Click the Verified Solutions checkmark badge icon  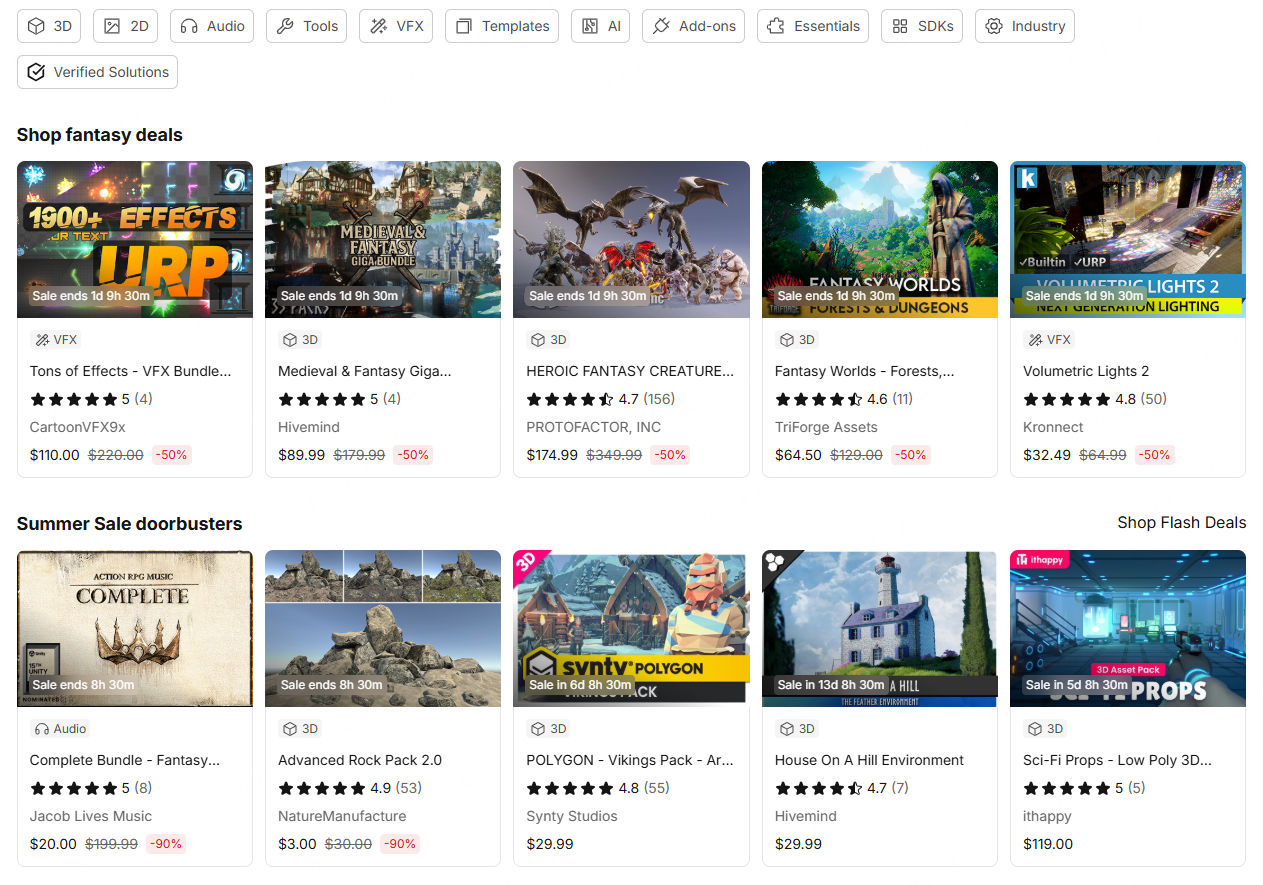36,72
